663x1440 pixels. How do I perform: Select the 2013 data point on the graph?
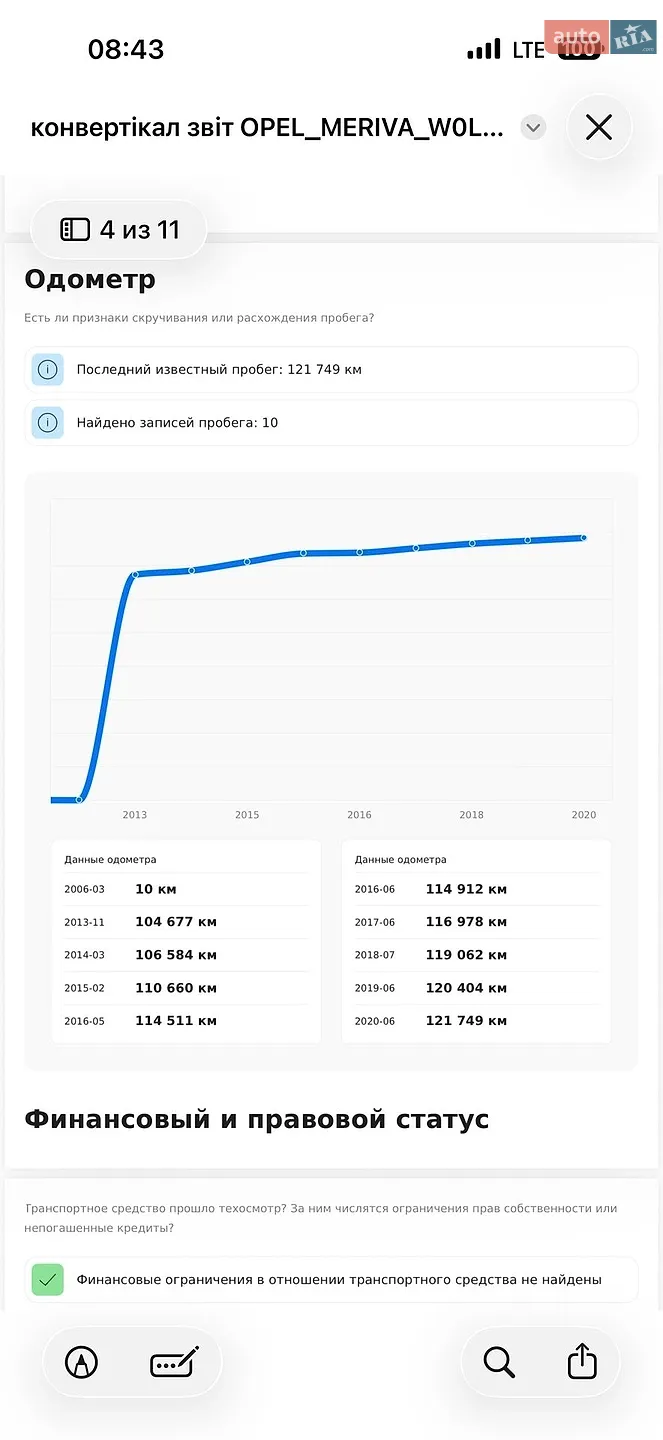tap(136, 574)
